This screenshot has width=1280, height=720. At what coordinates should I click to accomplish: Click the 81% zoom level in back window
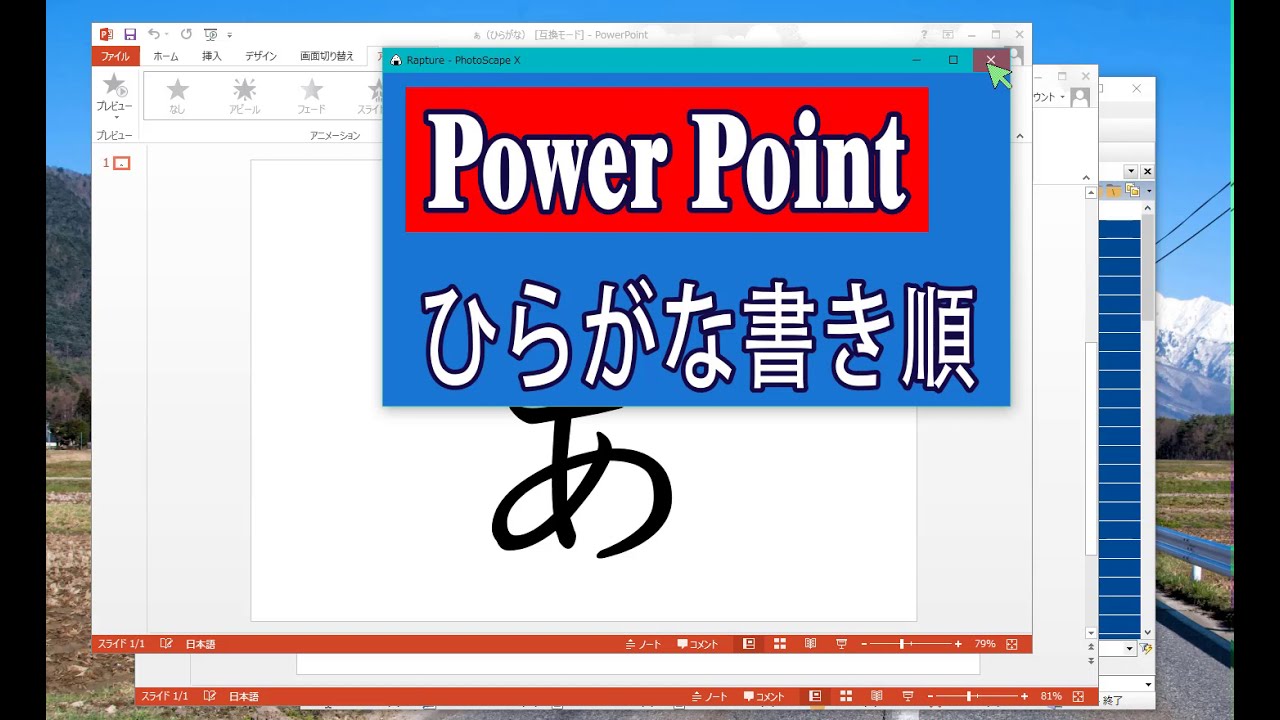click(1051, 696)
